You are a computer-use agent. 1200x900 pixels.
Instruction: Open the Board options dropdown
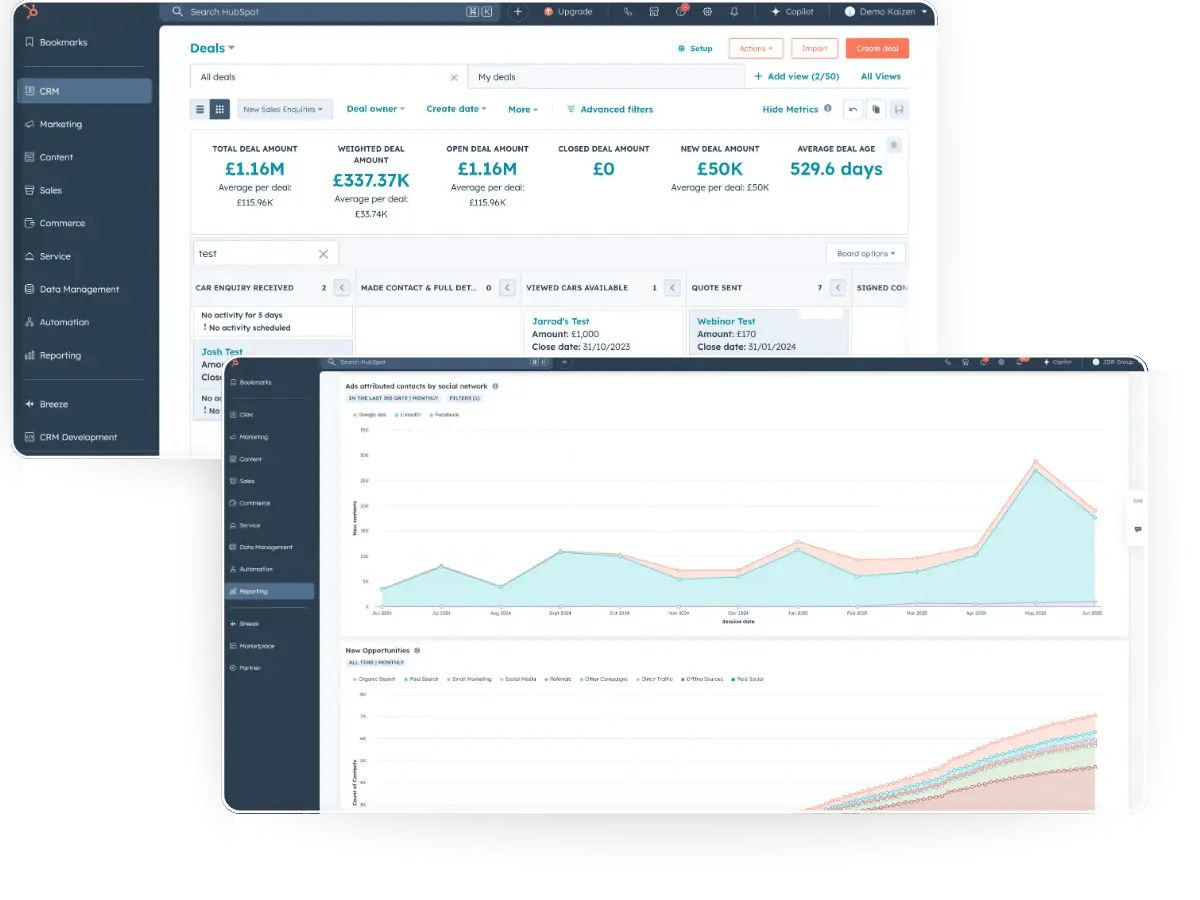[x=866, y=253]
